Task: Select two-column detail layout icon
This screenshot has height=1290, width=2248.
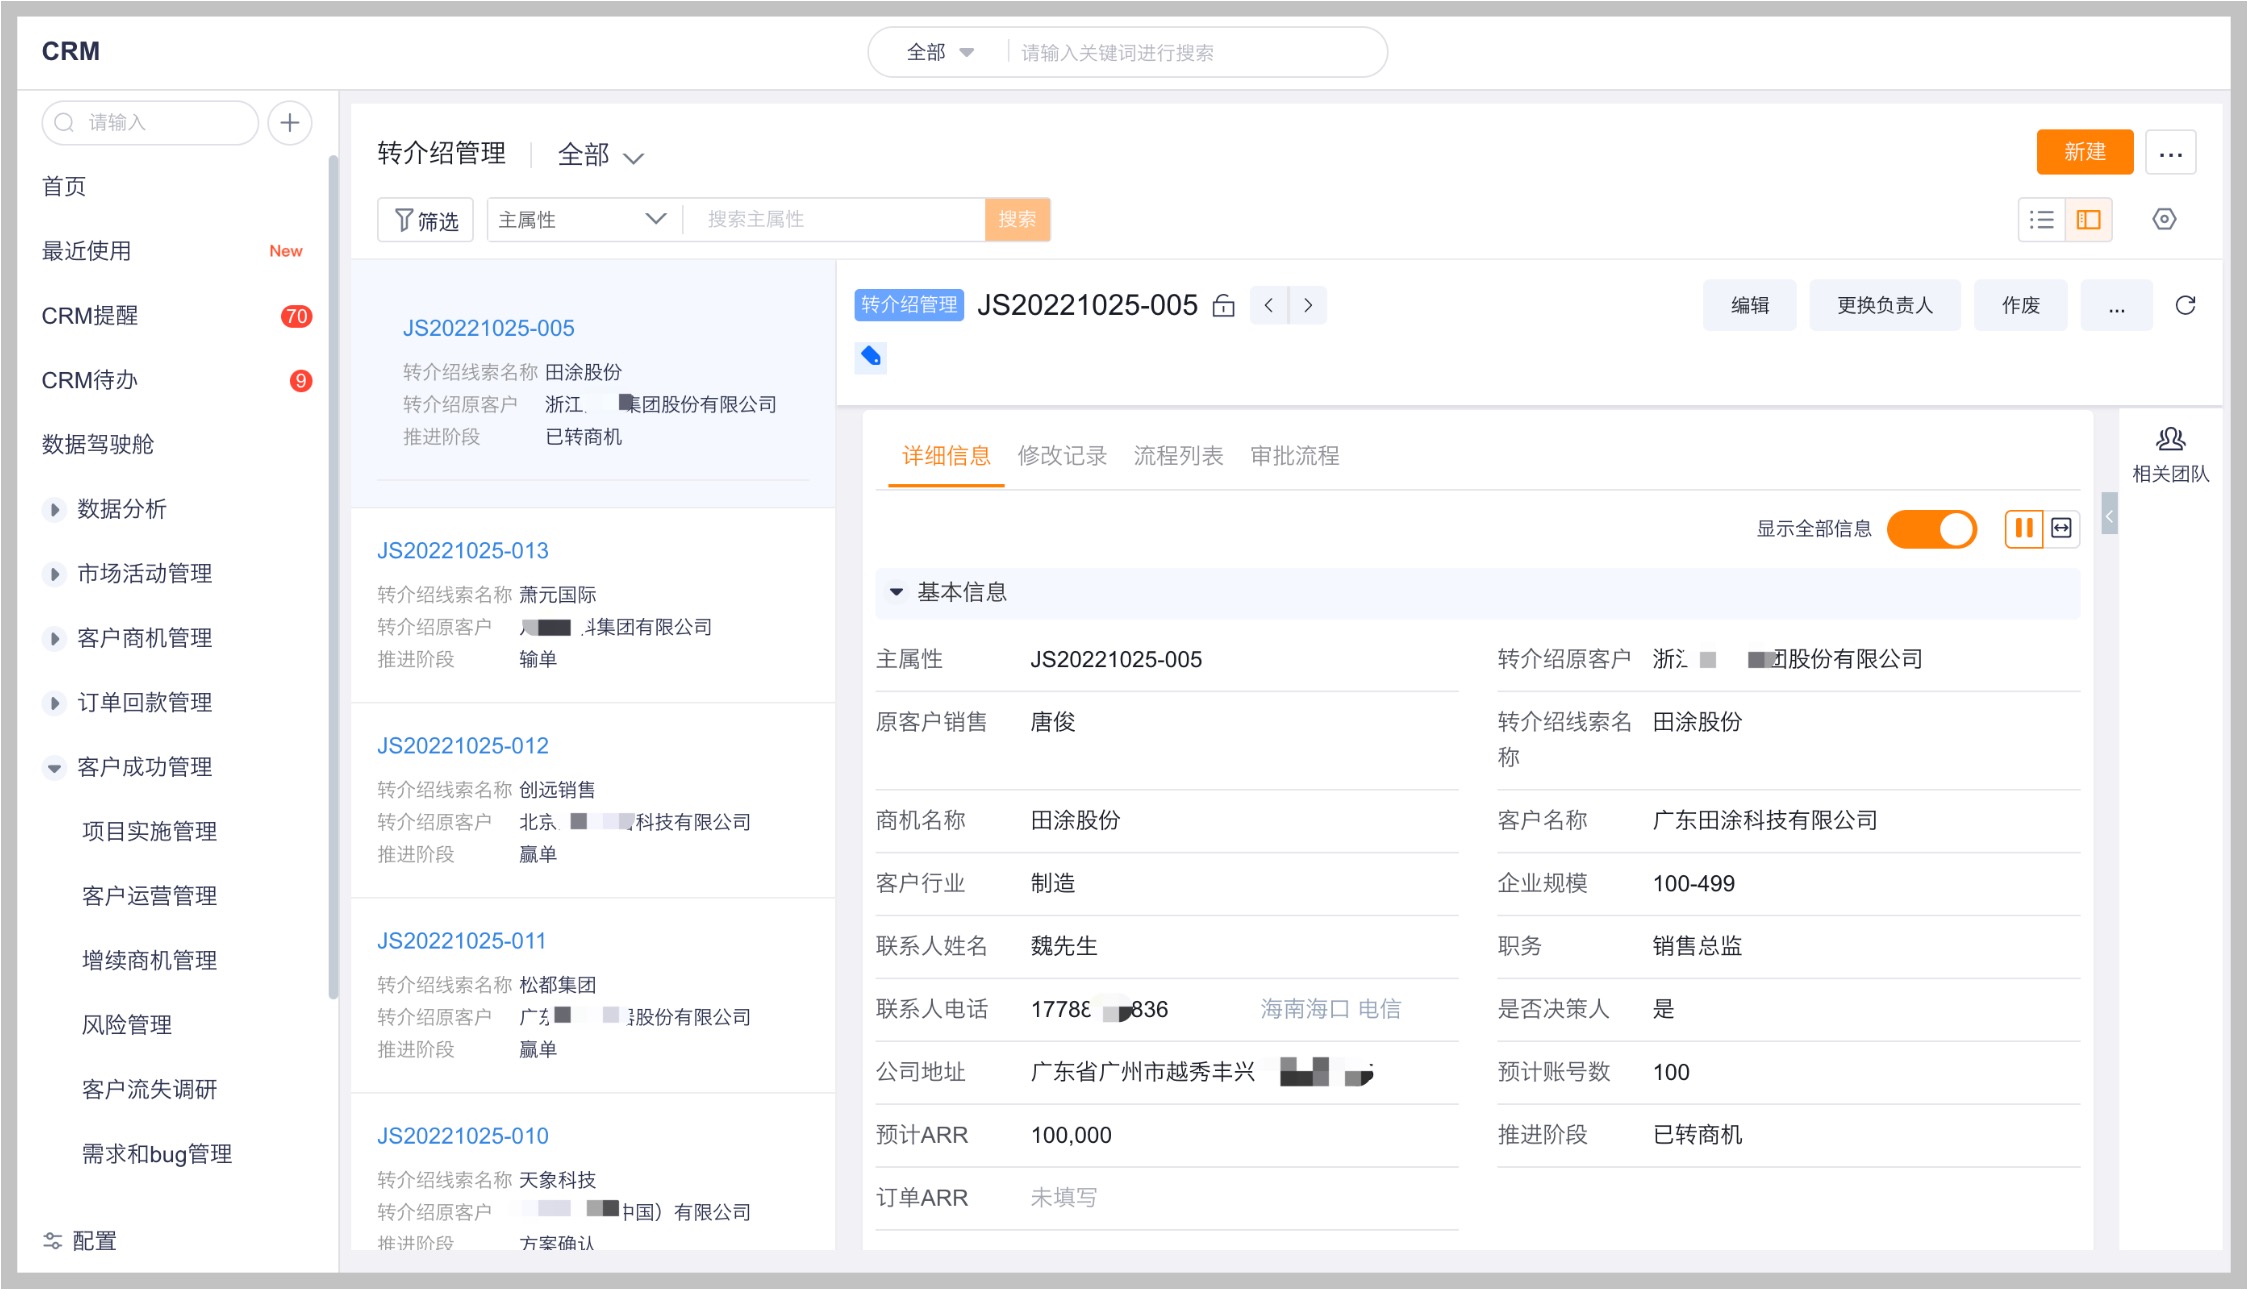Action: pos(2024,528)
